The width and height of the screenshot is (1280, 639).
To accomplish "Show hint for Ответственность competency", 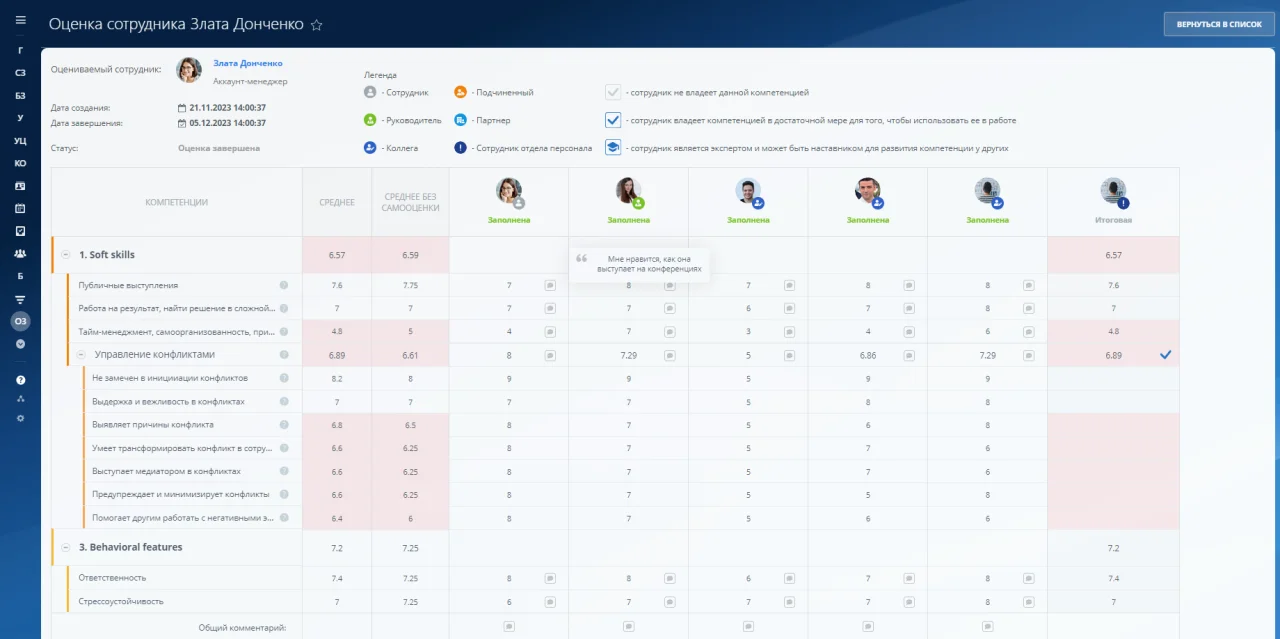I will [x=284, y=578].
